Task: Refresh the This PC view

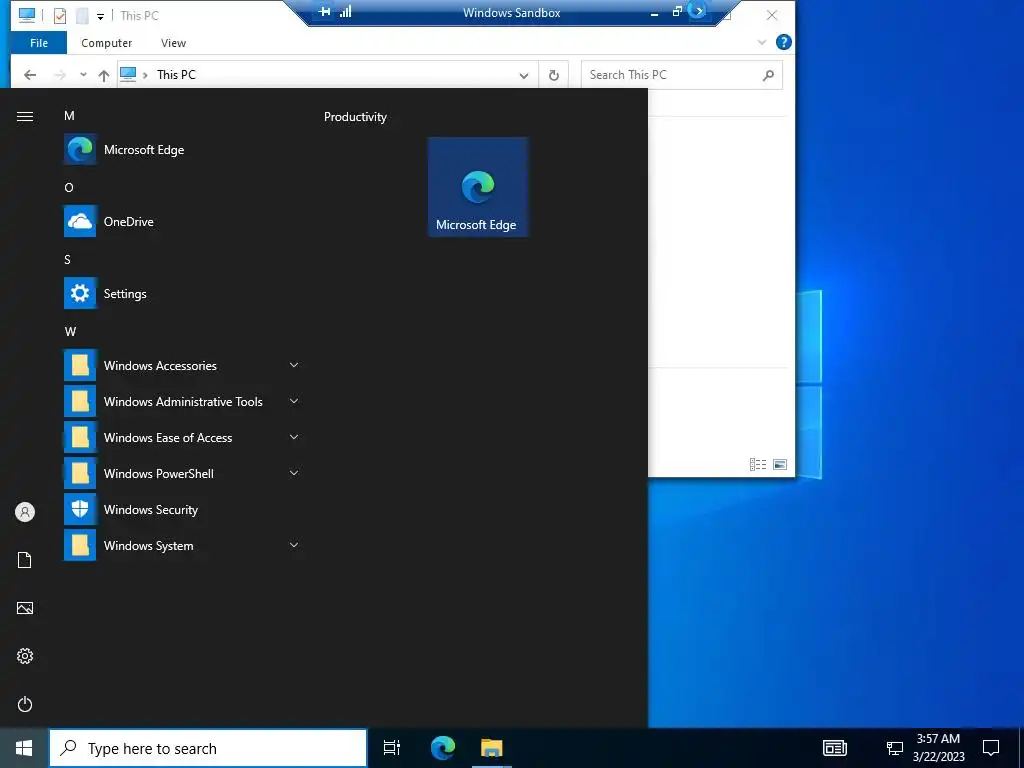Action: [x=554, y=75]
